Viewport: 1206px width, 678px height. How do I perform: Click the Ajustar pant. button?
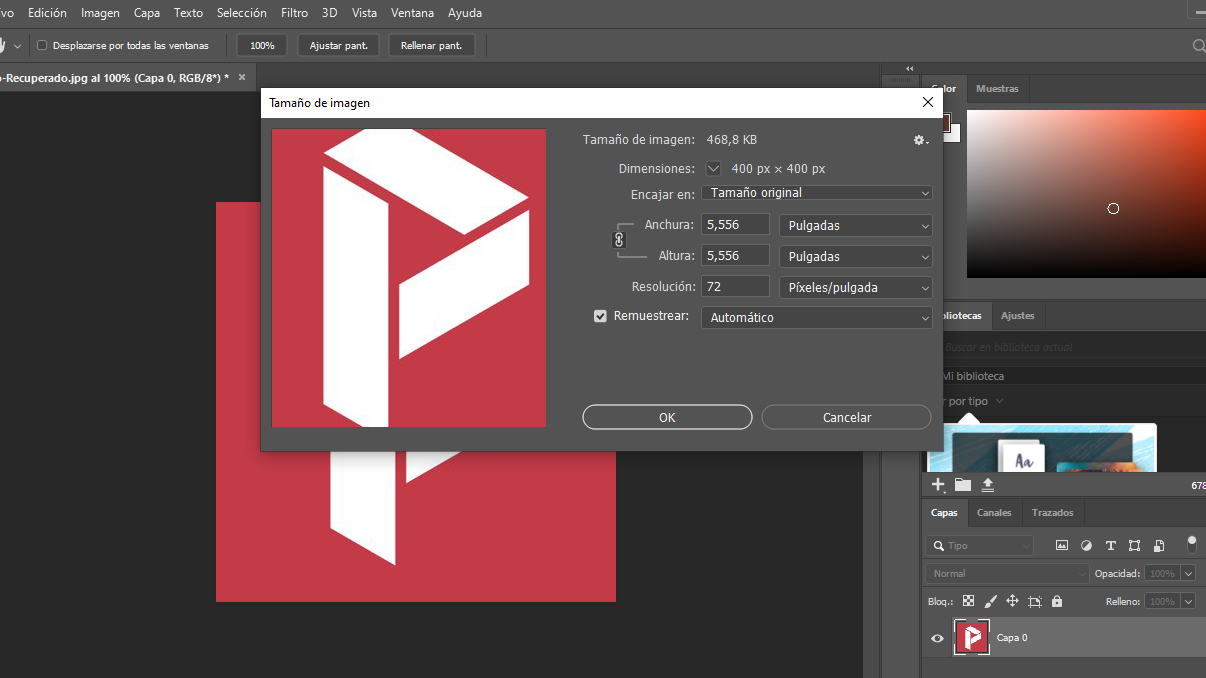pos(339,45)
